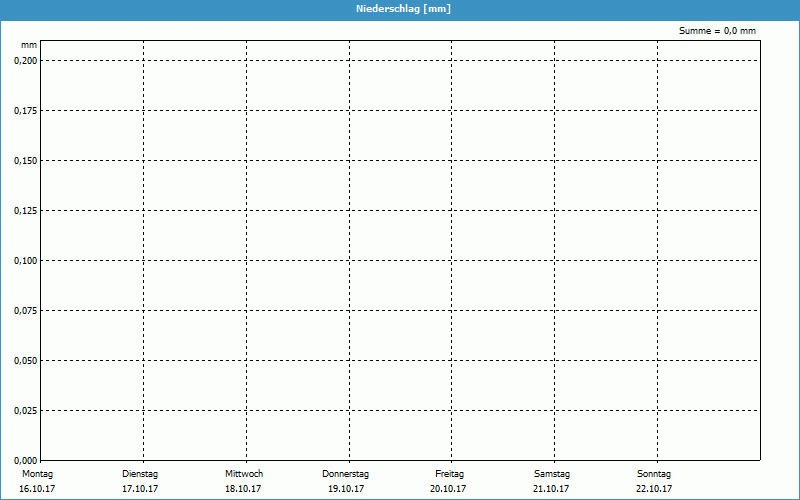The height and width of the screenshot is (500, 800).
Task: Select the Mittwoch day label
Action: [244, 474]
